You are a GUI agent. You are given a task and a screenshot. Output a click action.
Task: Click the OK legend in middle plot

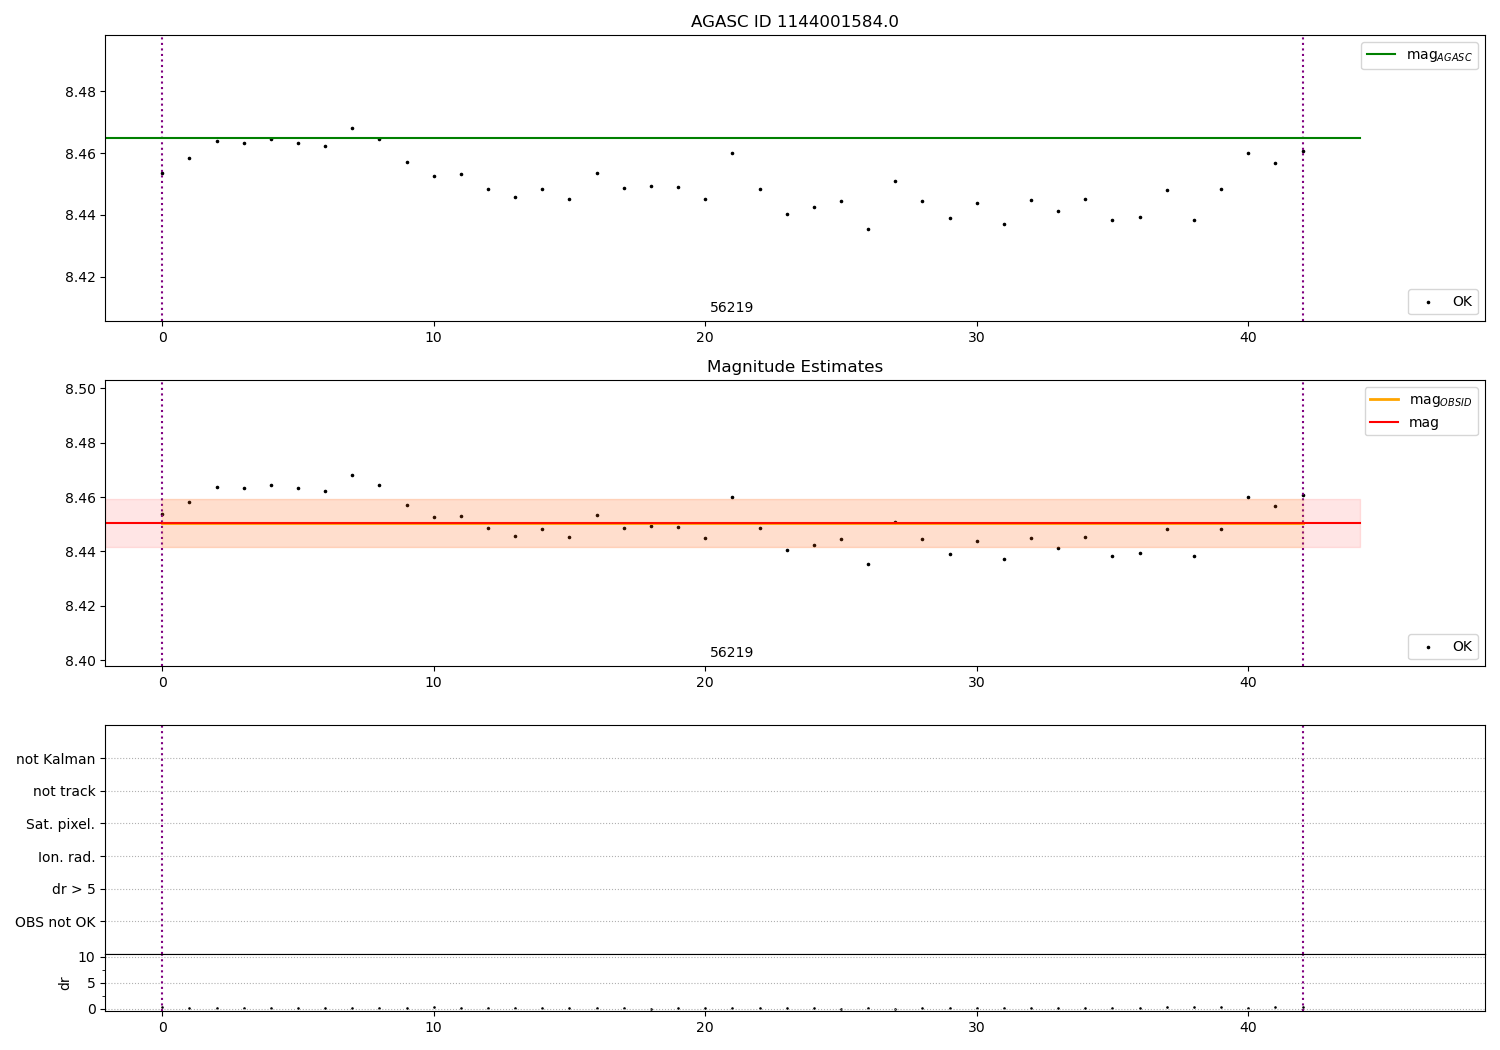[1443, 647]
